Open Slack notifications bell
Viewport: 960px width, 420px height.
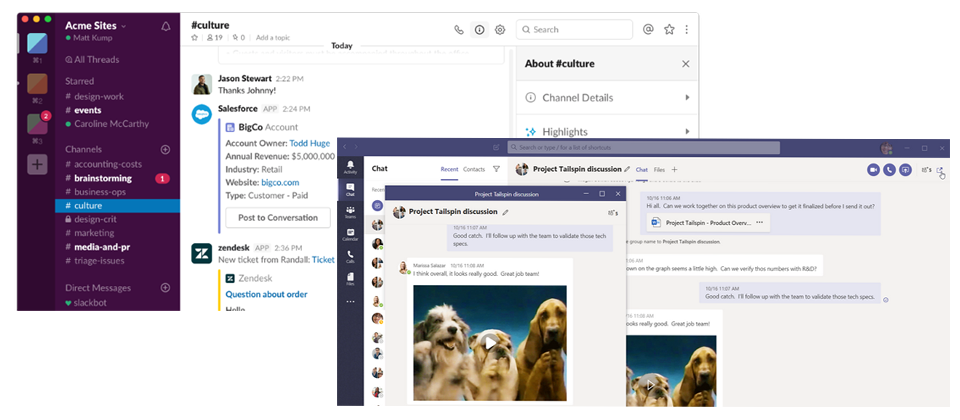[166, 26]
